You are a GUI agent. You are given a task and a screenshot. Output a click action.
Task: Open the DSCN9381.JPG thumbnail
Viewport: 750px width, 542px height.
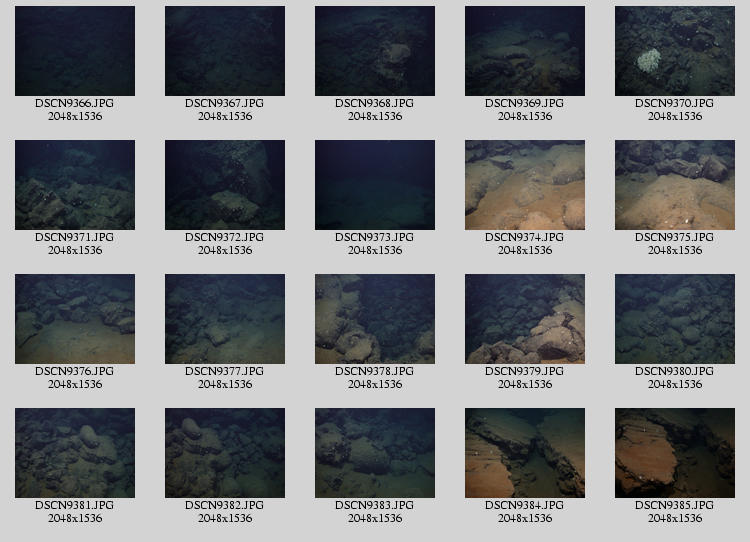tap(75, 453)
